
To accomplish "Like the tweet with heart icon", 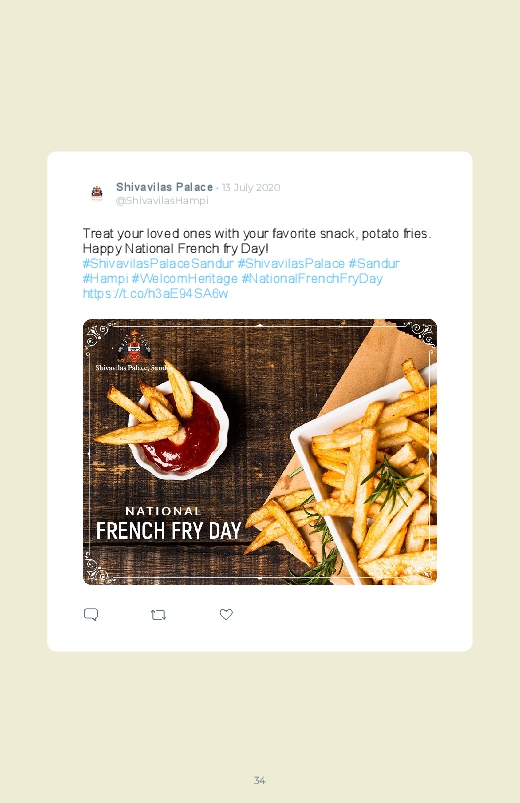I will (226, 614).
